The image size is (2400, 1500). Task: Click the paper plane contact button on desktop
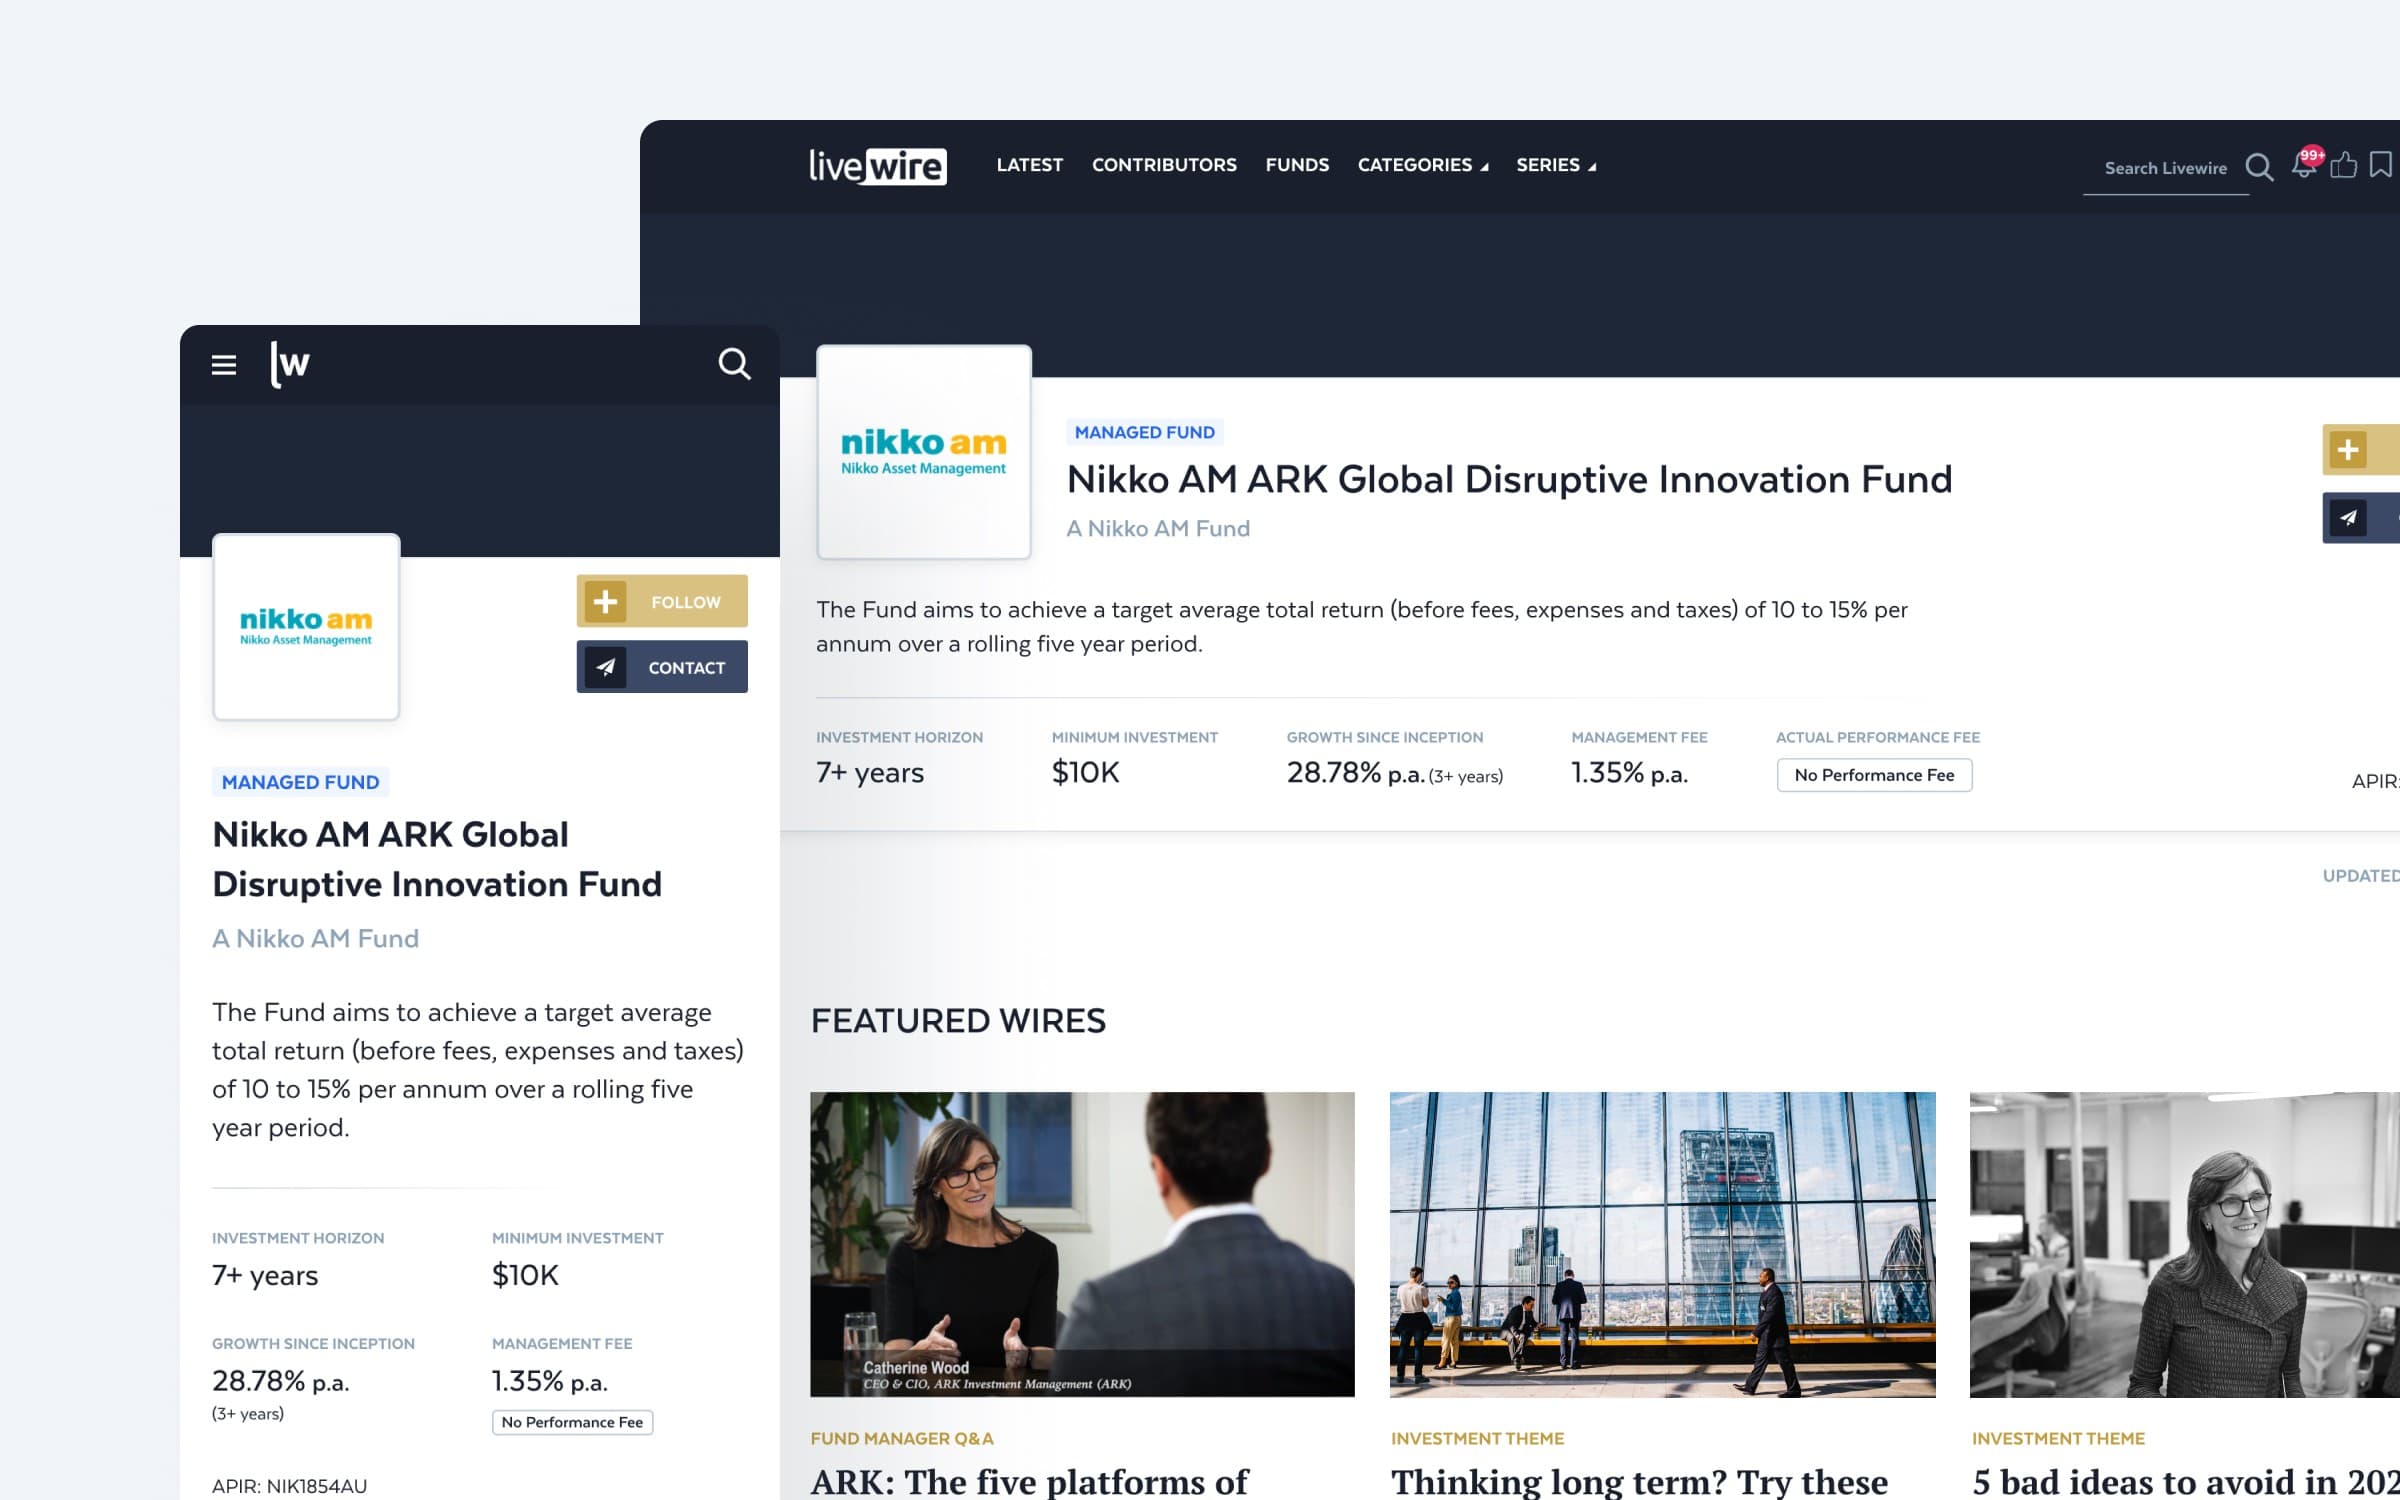(2361, 518)
